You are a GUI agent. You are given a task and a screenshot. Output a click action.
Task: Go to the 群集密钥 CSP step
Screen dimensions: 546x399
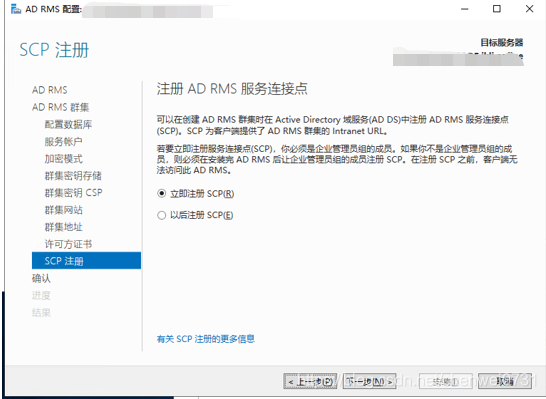coord(73,193)
